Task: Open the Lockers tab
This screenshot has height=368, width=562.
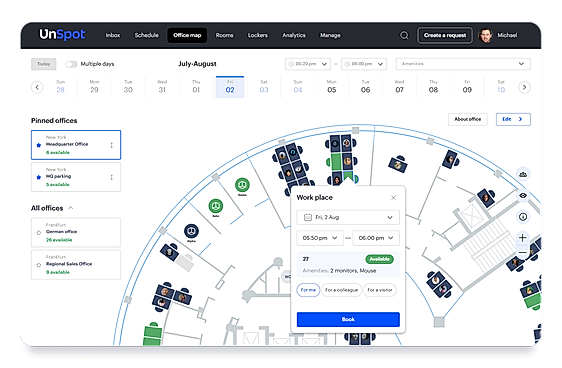Action: pos(258,35)
